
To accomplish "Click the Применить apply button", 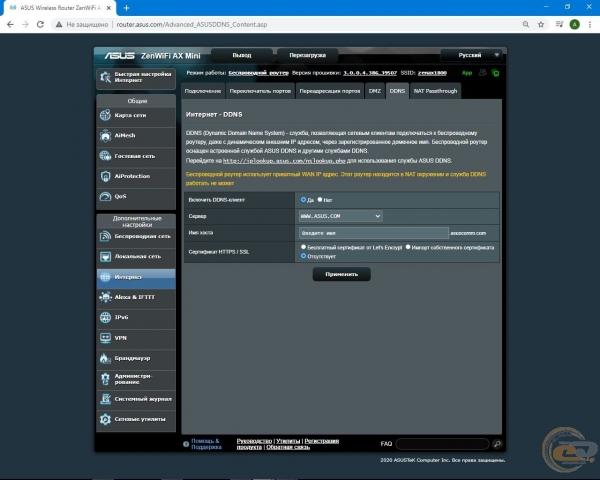I will tap(342, 274).
